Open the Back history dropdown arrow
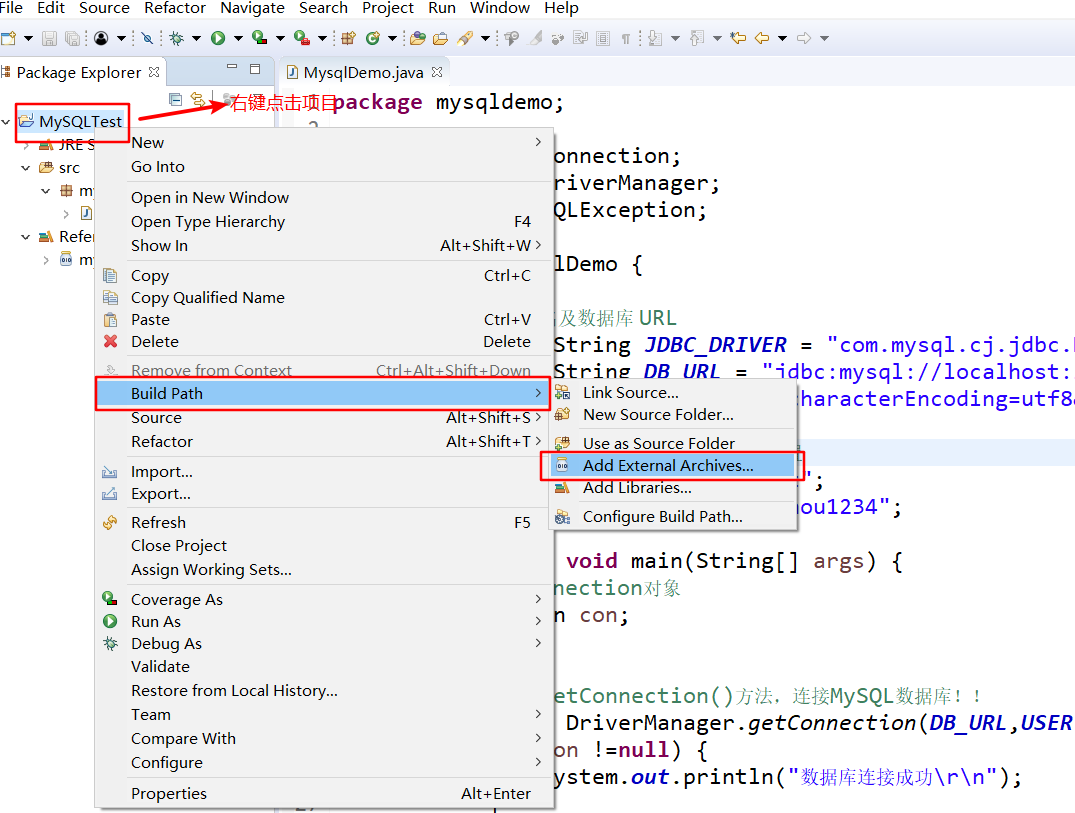1075x813 pixels. 782,38
